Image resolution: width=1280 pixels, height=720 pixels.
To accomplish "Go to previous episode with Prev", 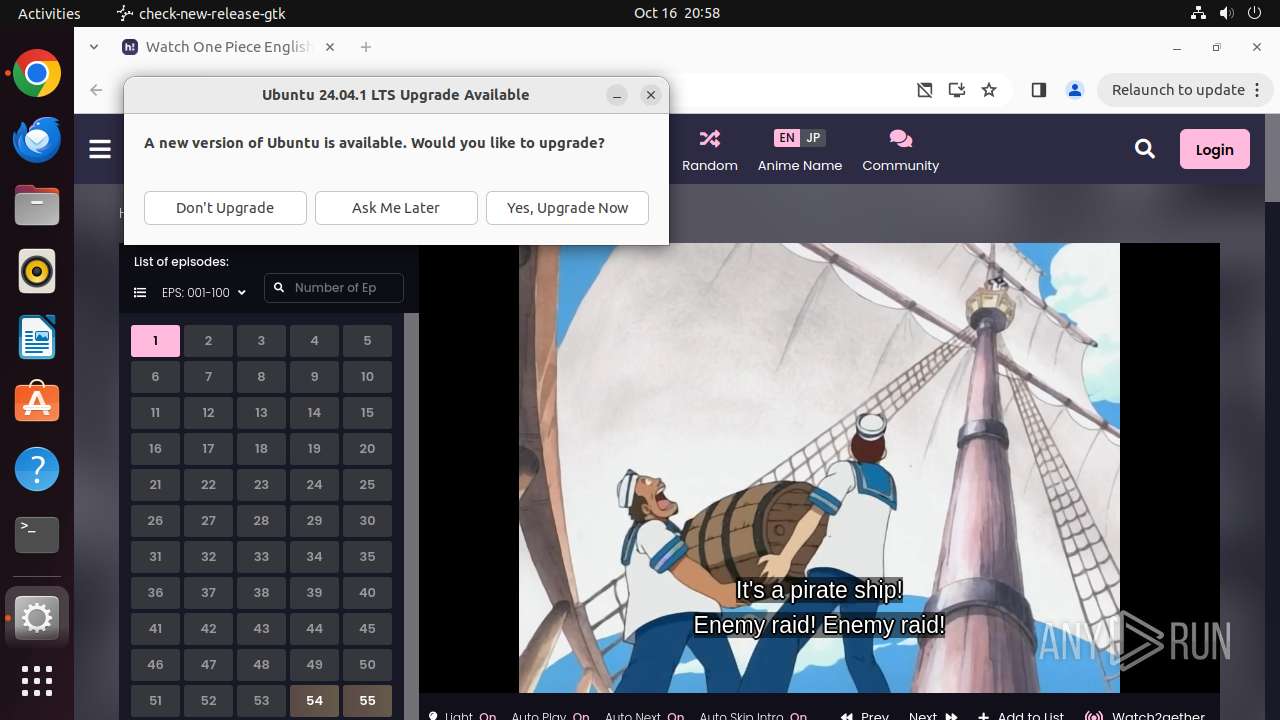I will click(865, 716).
